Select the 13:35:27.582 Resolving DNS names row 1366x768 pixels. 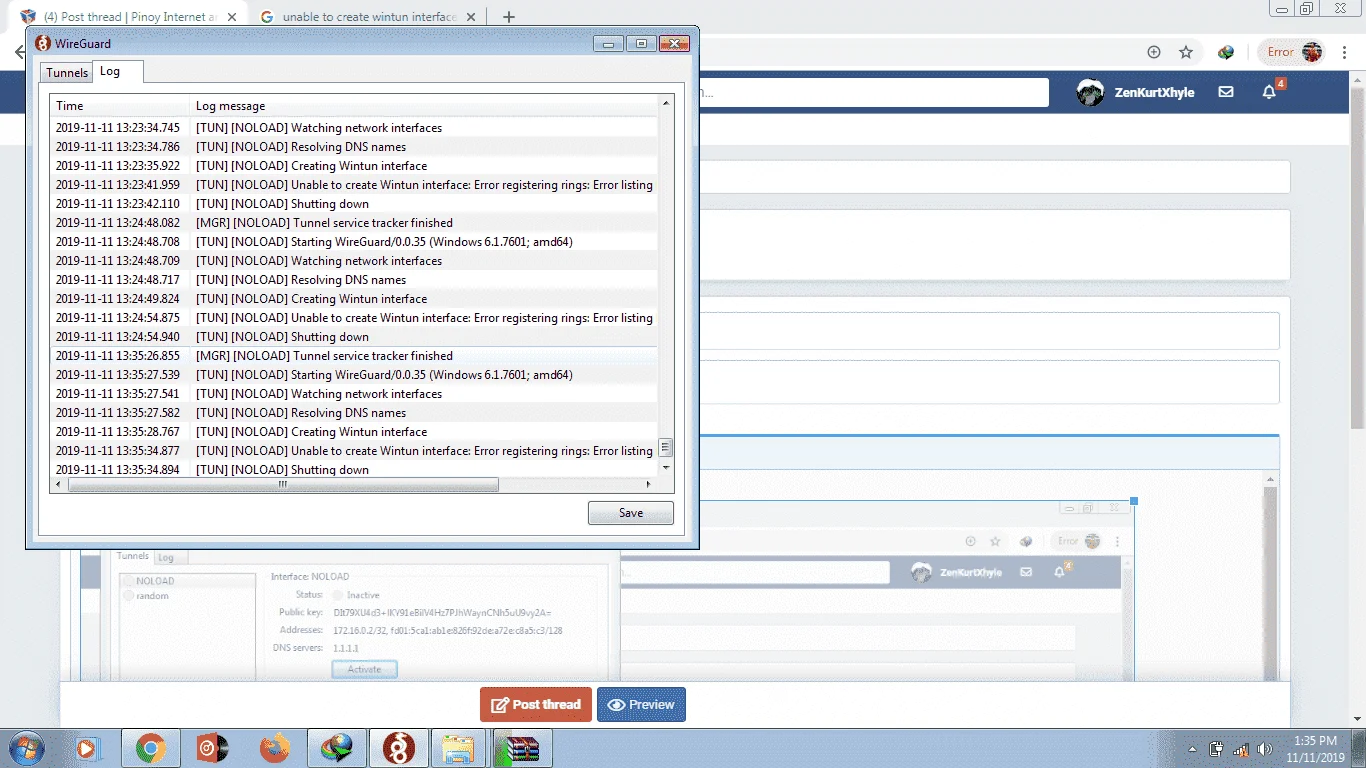354,413
